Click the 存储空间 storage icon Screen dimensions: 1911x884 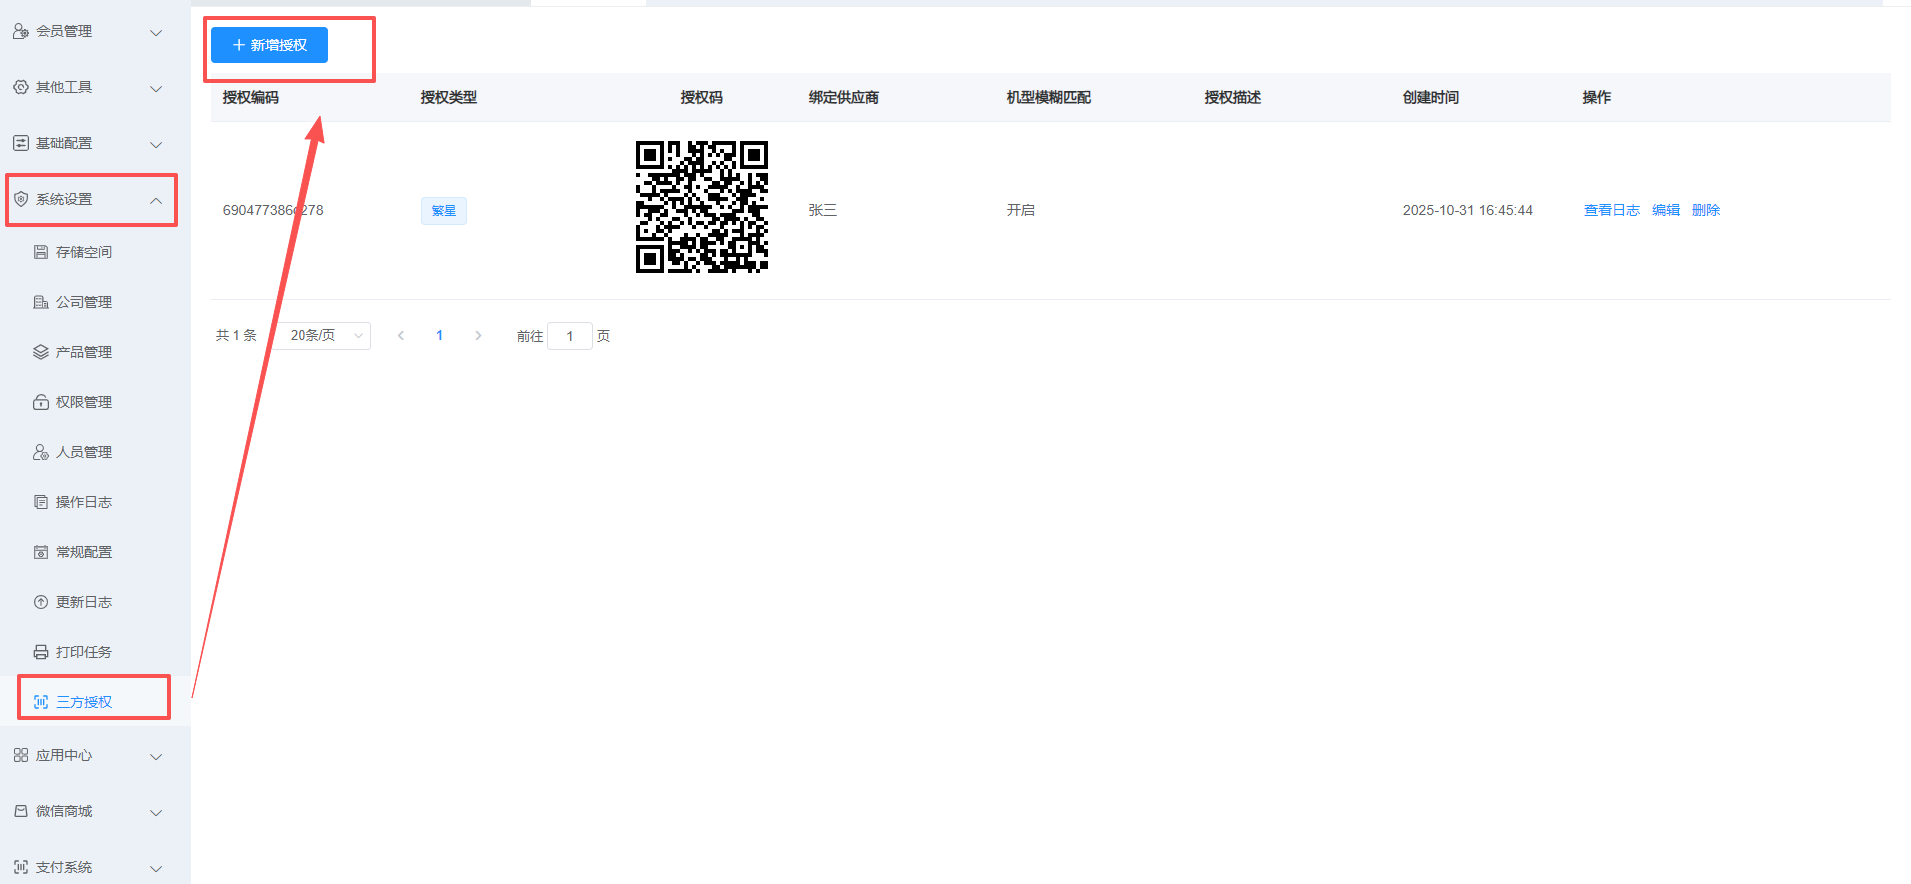pos(41,252)
